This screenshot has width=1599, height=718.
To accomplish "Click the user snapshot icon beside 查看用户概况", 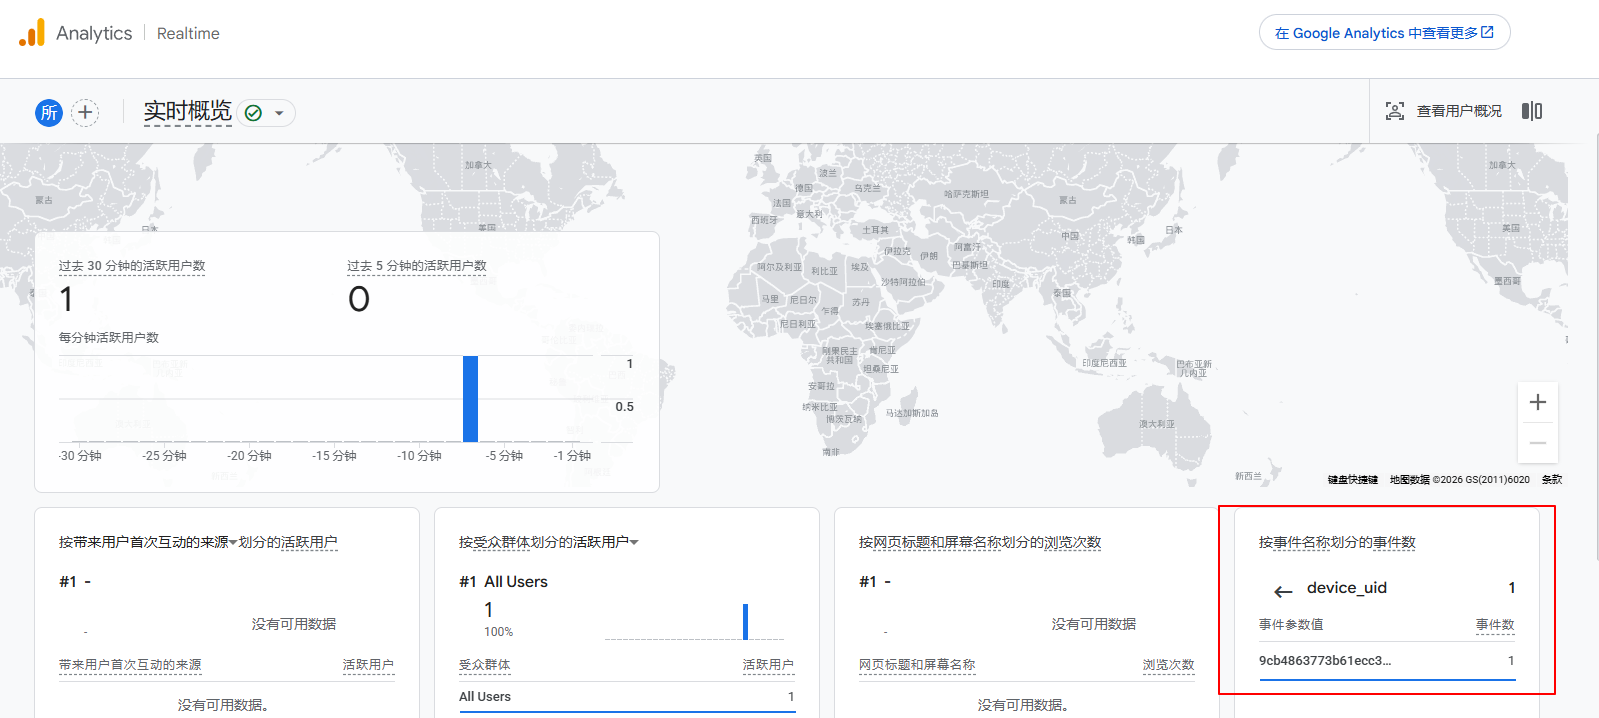I will pyautogui.click(x=1394, y=111).
